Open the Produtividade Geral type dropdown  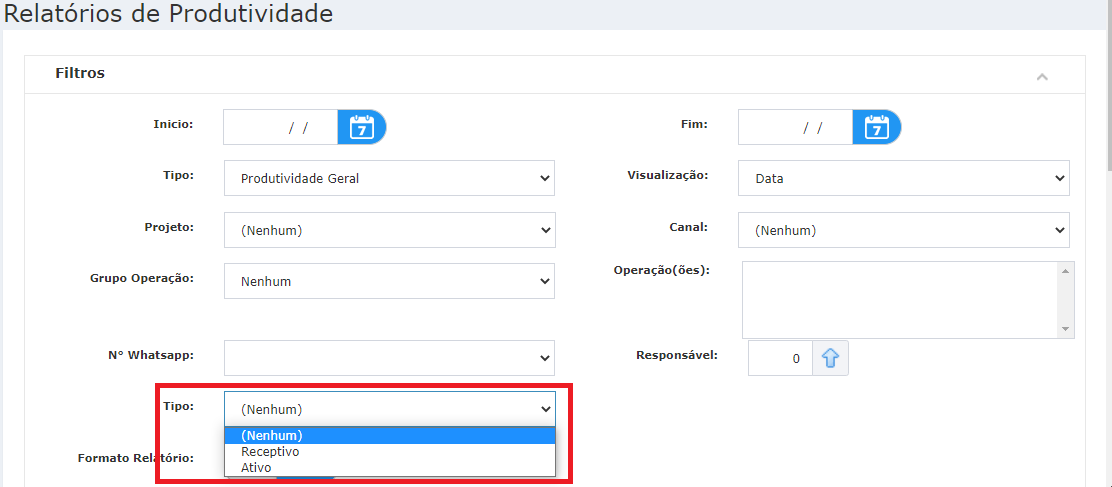pyautogui.click(x=389, y=179)
